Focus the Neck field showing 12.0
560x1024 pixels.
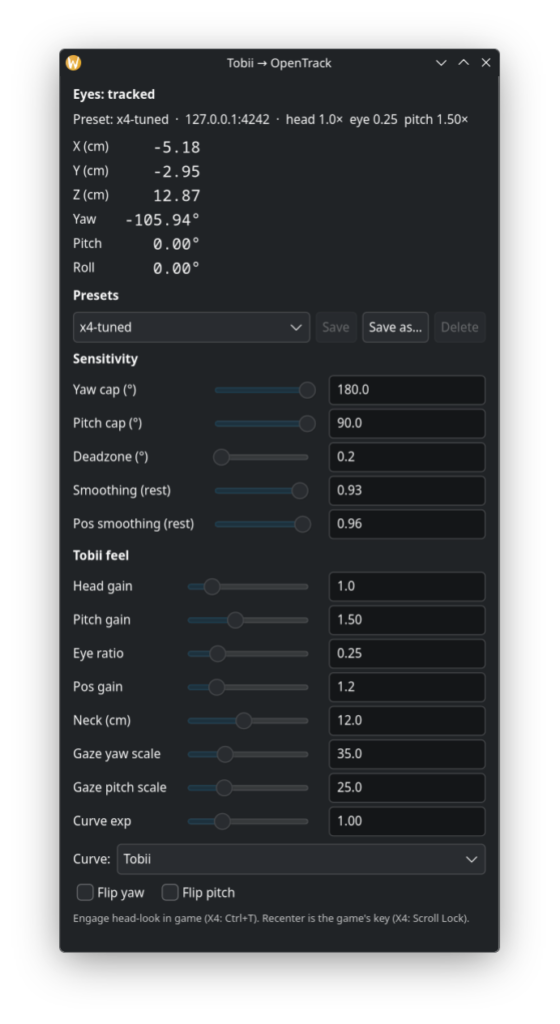point(407,720)
